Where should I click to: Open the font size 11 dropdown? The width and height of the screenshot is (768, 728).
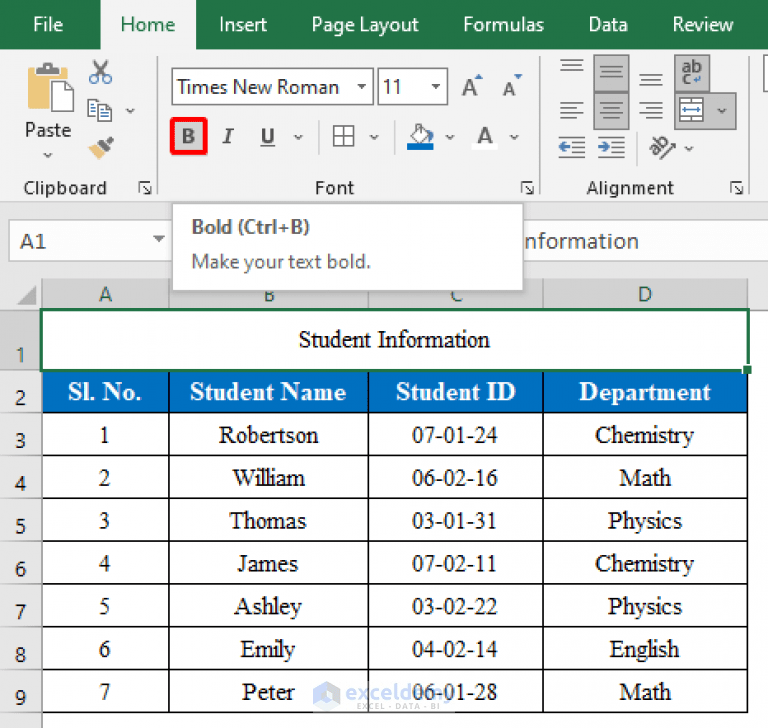pos(435,87)
